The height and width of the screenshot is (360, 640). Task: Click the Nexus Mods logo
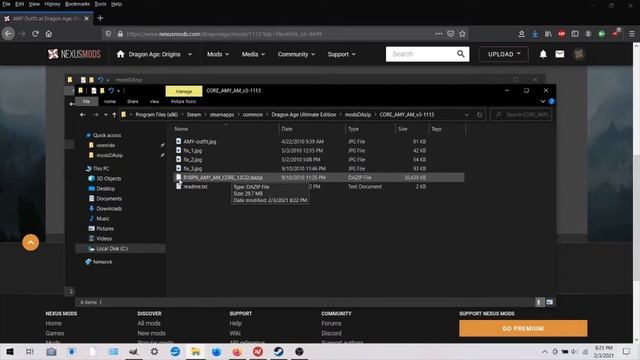click(x=74, y=54)
